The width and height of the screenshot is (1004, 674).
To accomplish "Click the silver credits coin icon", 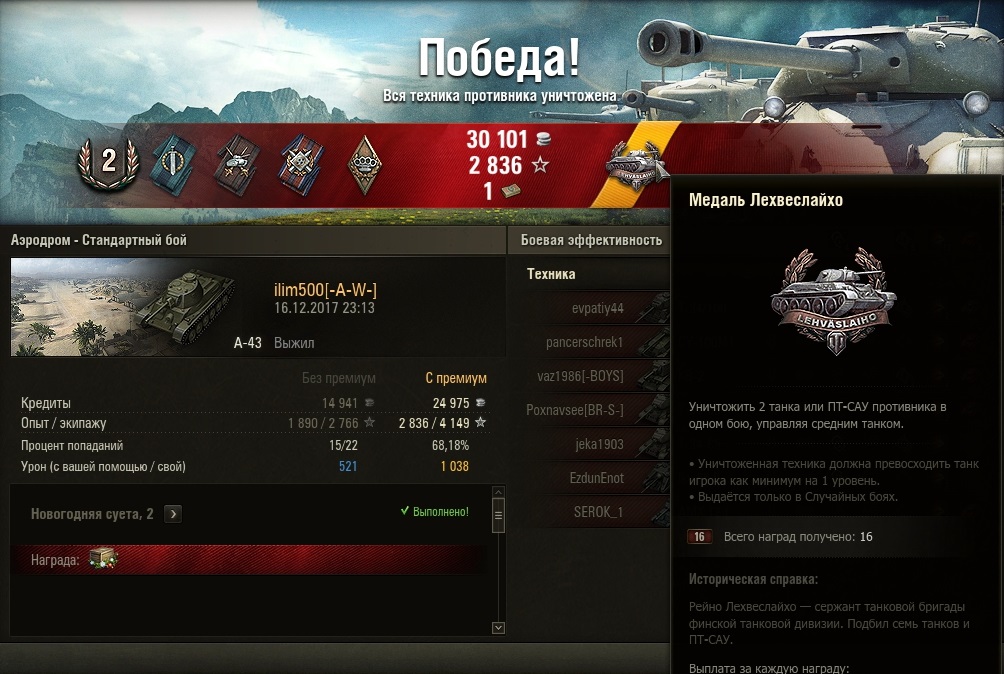I will coord(544,139).
